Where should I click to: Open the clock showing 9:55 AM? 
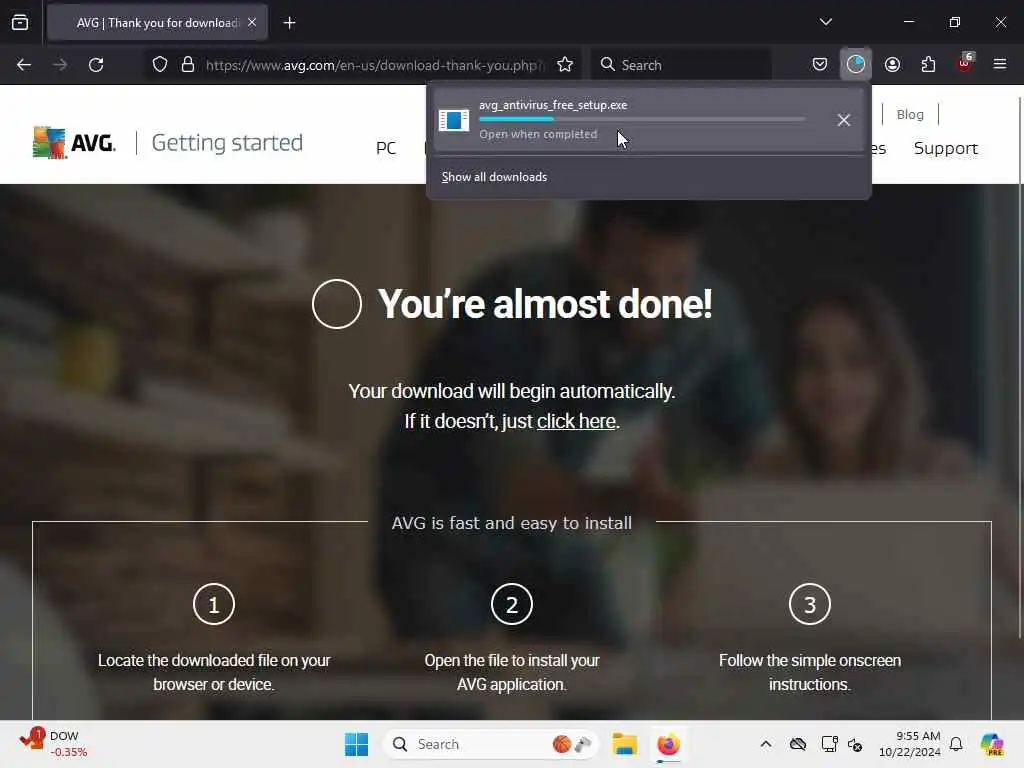click(909, 744)
